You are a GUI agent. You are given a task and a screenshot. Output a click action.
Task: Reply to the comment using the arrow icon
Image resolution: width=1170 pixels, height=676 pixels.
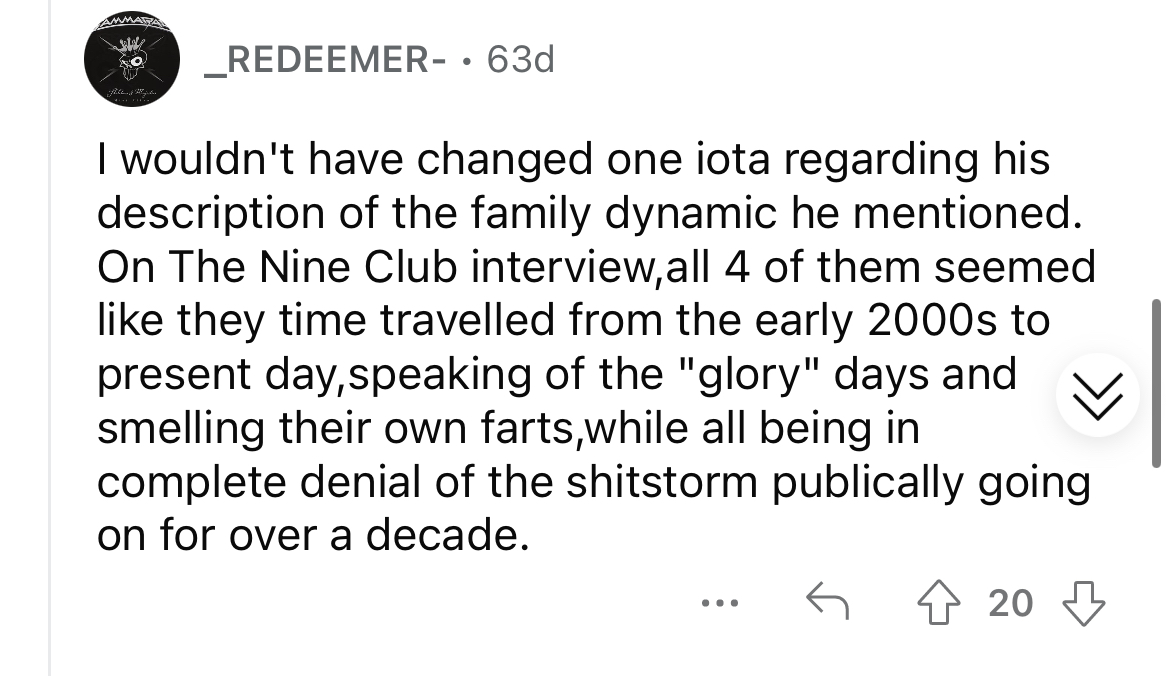(x=828, y=602)
